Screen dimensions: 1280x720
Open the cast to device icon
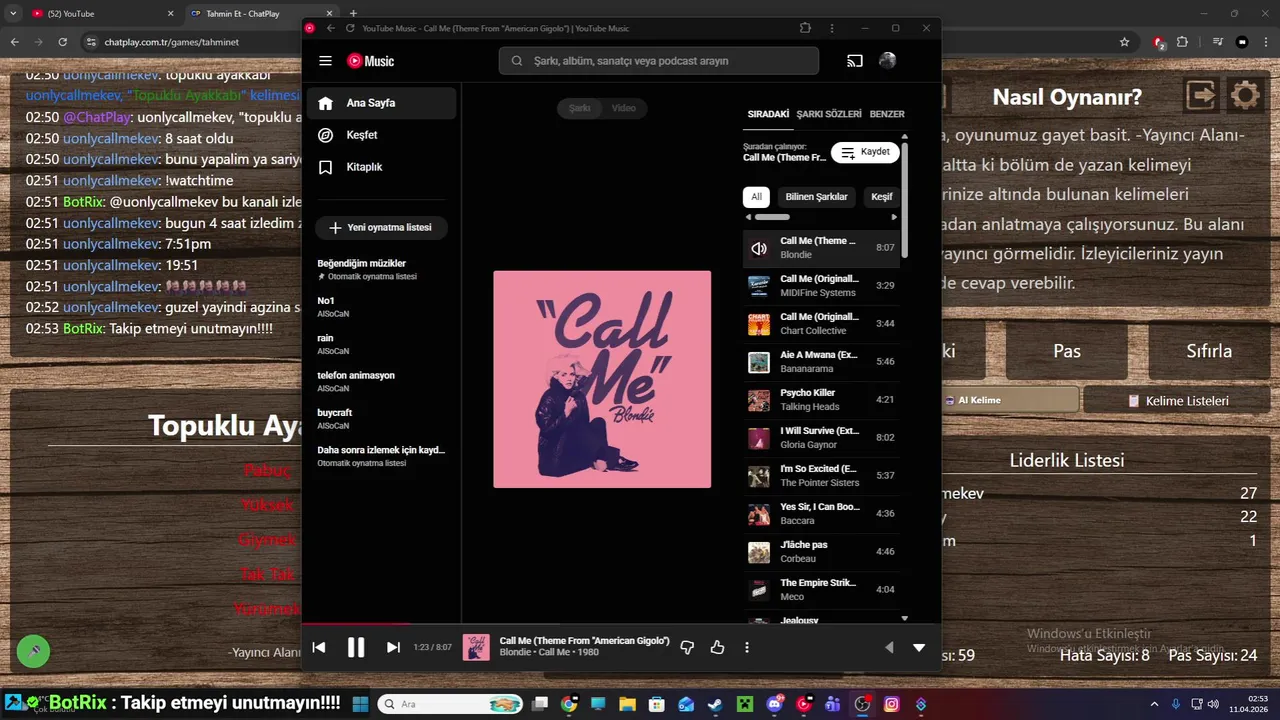[855, 61]
